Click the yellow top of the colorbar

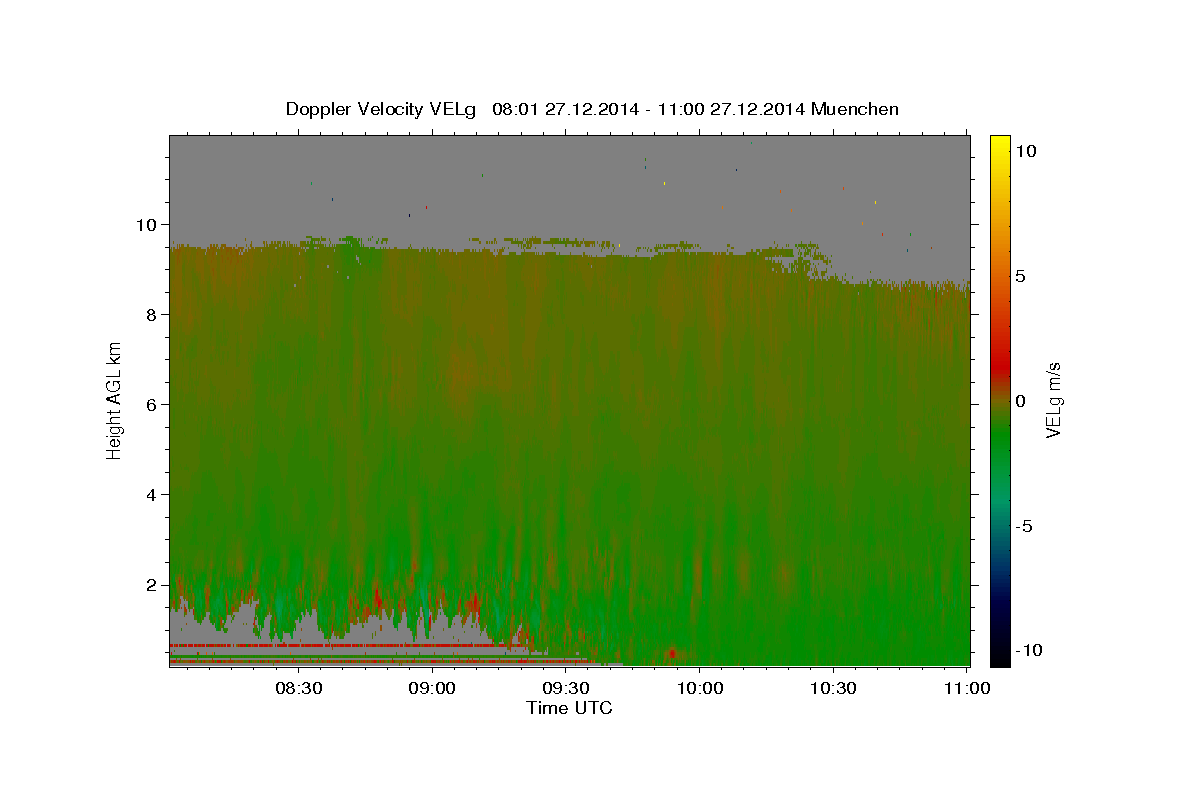pyautogui.click(x=1000, y=145)
